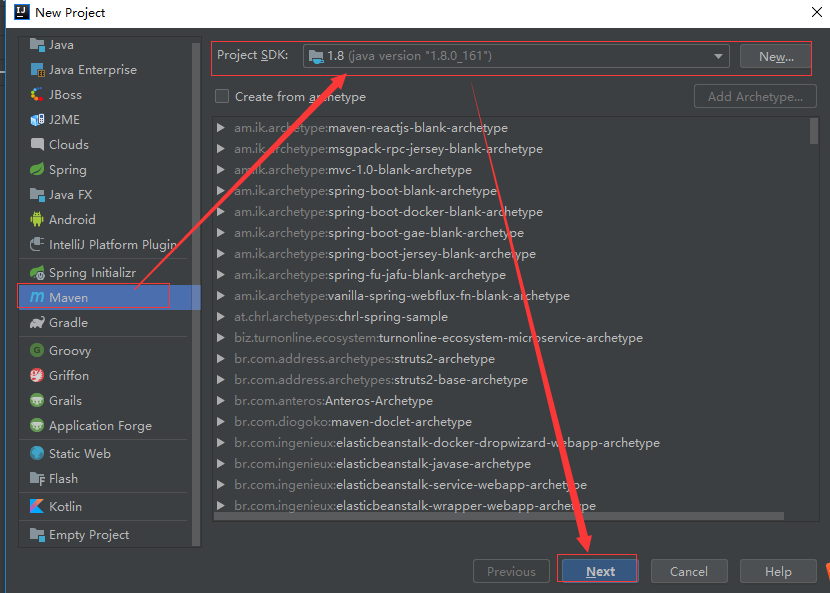
Task: Select the Spring leaf icon
Action: point(37,169)
